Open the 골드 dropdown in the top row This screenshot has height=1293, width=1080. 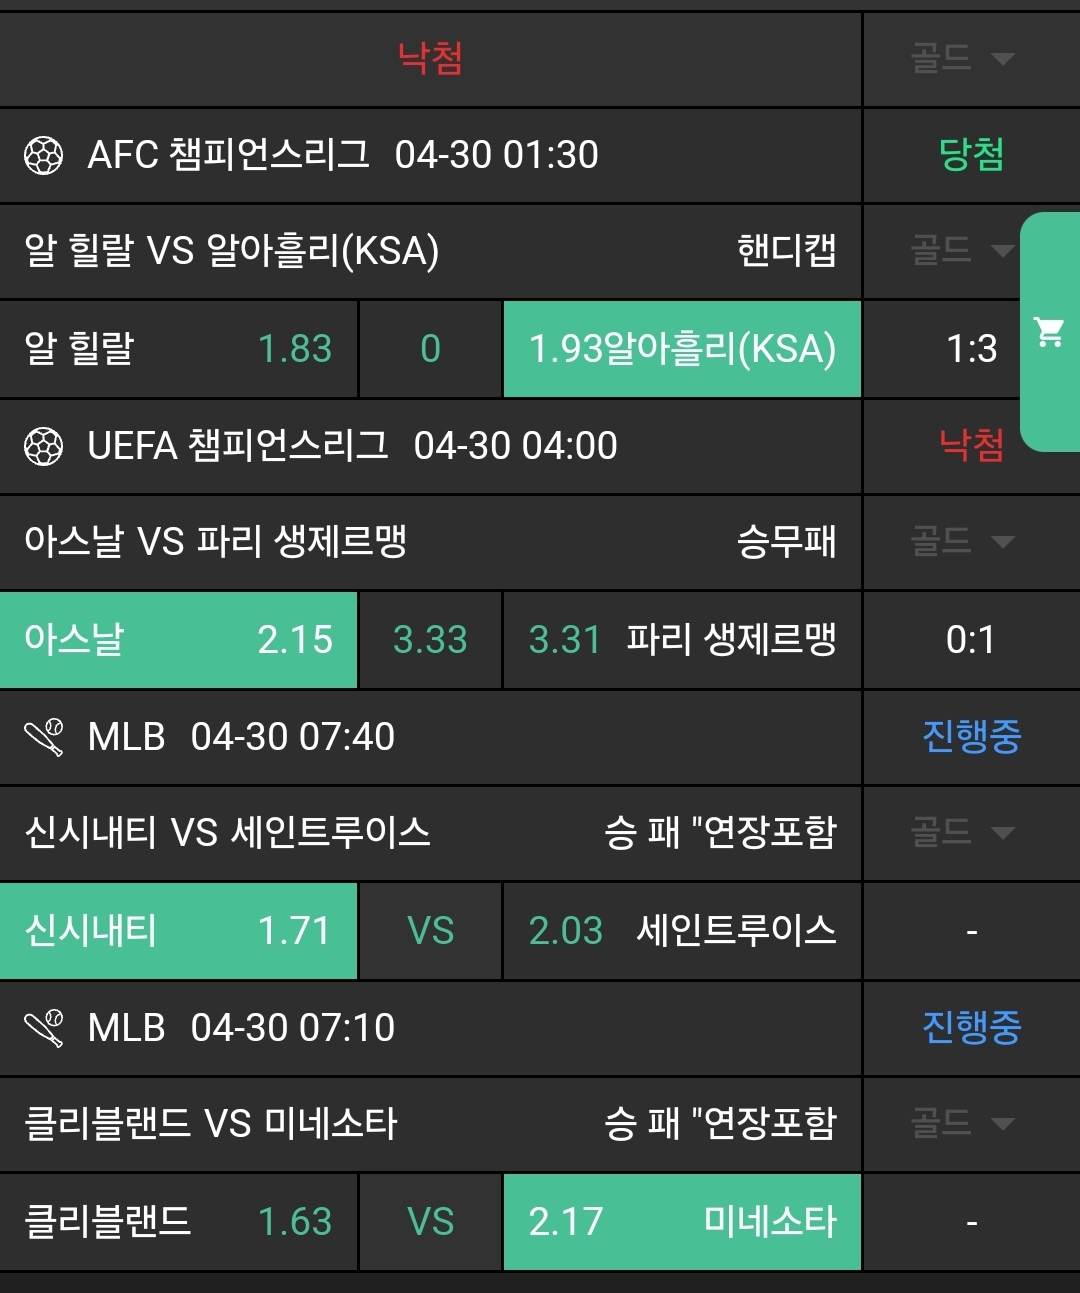click(962, 58)
